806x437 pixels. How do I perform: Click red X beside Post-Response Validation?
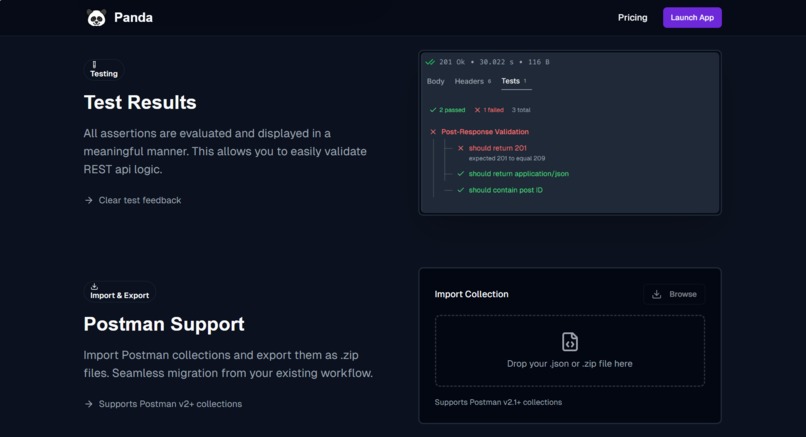pos(433,132)
